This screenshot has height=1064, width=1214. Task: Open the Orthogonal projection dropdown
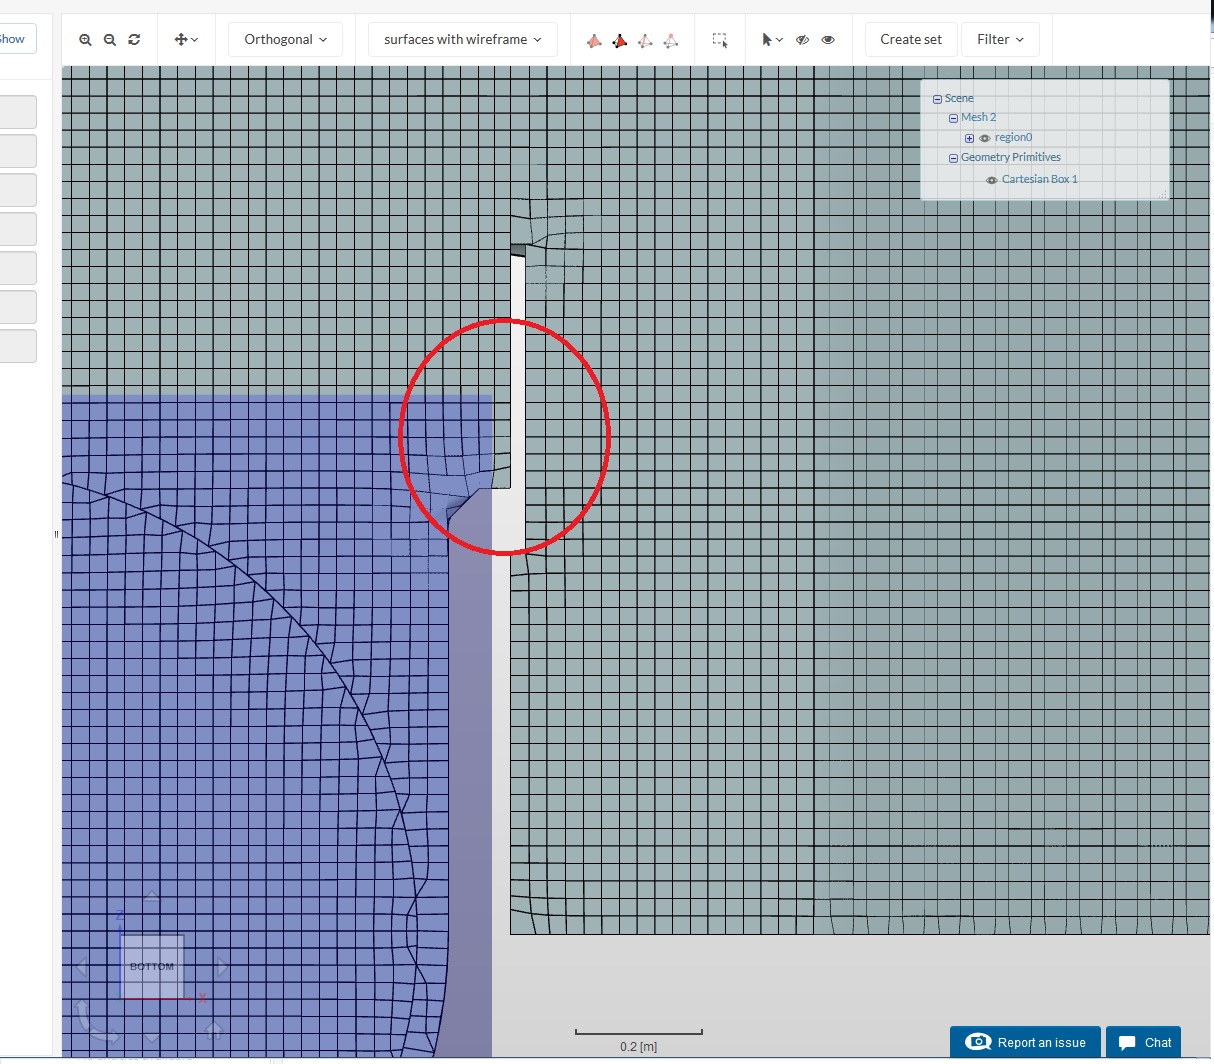pos(285,39)
